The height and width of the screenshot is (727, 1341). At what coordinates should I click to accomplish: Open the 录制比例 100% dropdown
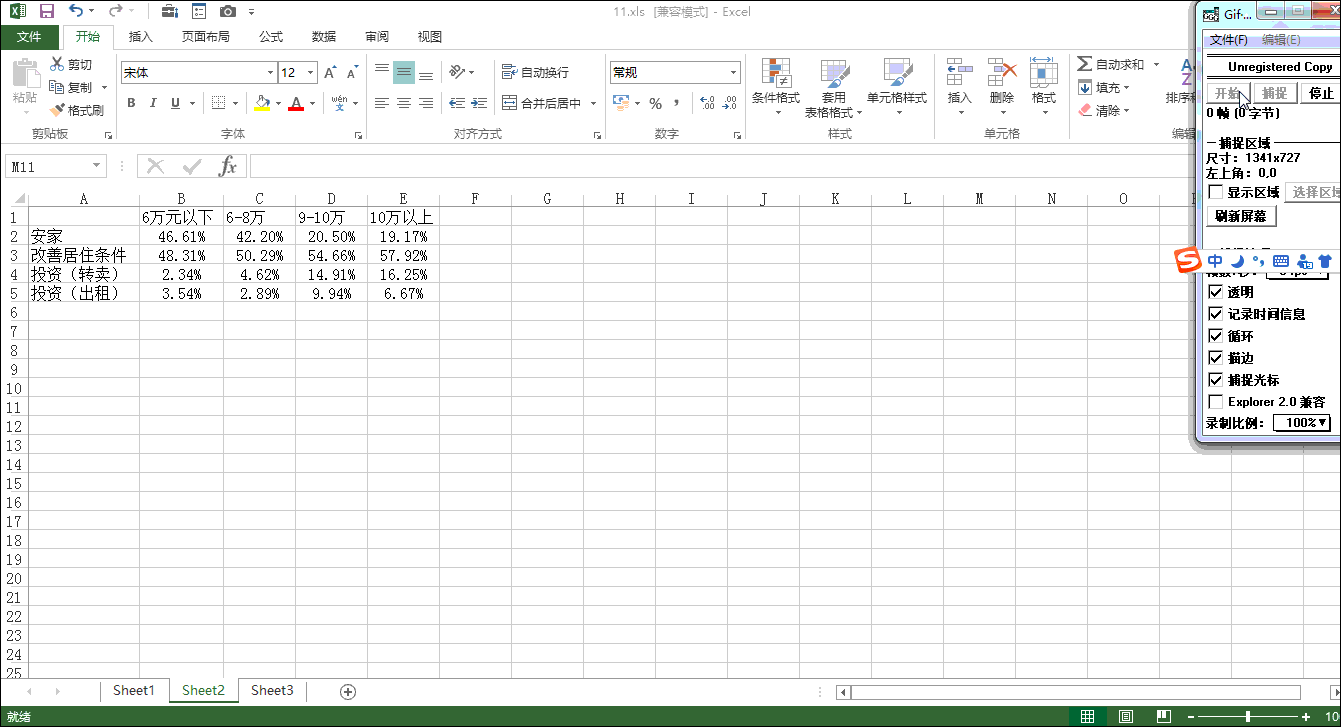1302,423
